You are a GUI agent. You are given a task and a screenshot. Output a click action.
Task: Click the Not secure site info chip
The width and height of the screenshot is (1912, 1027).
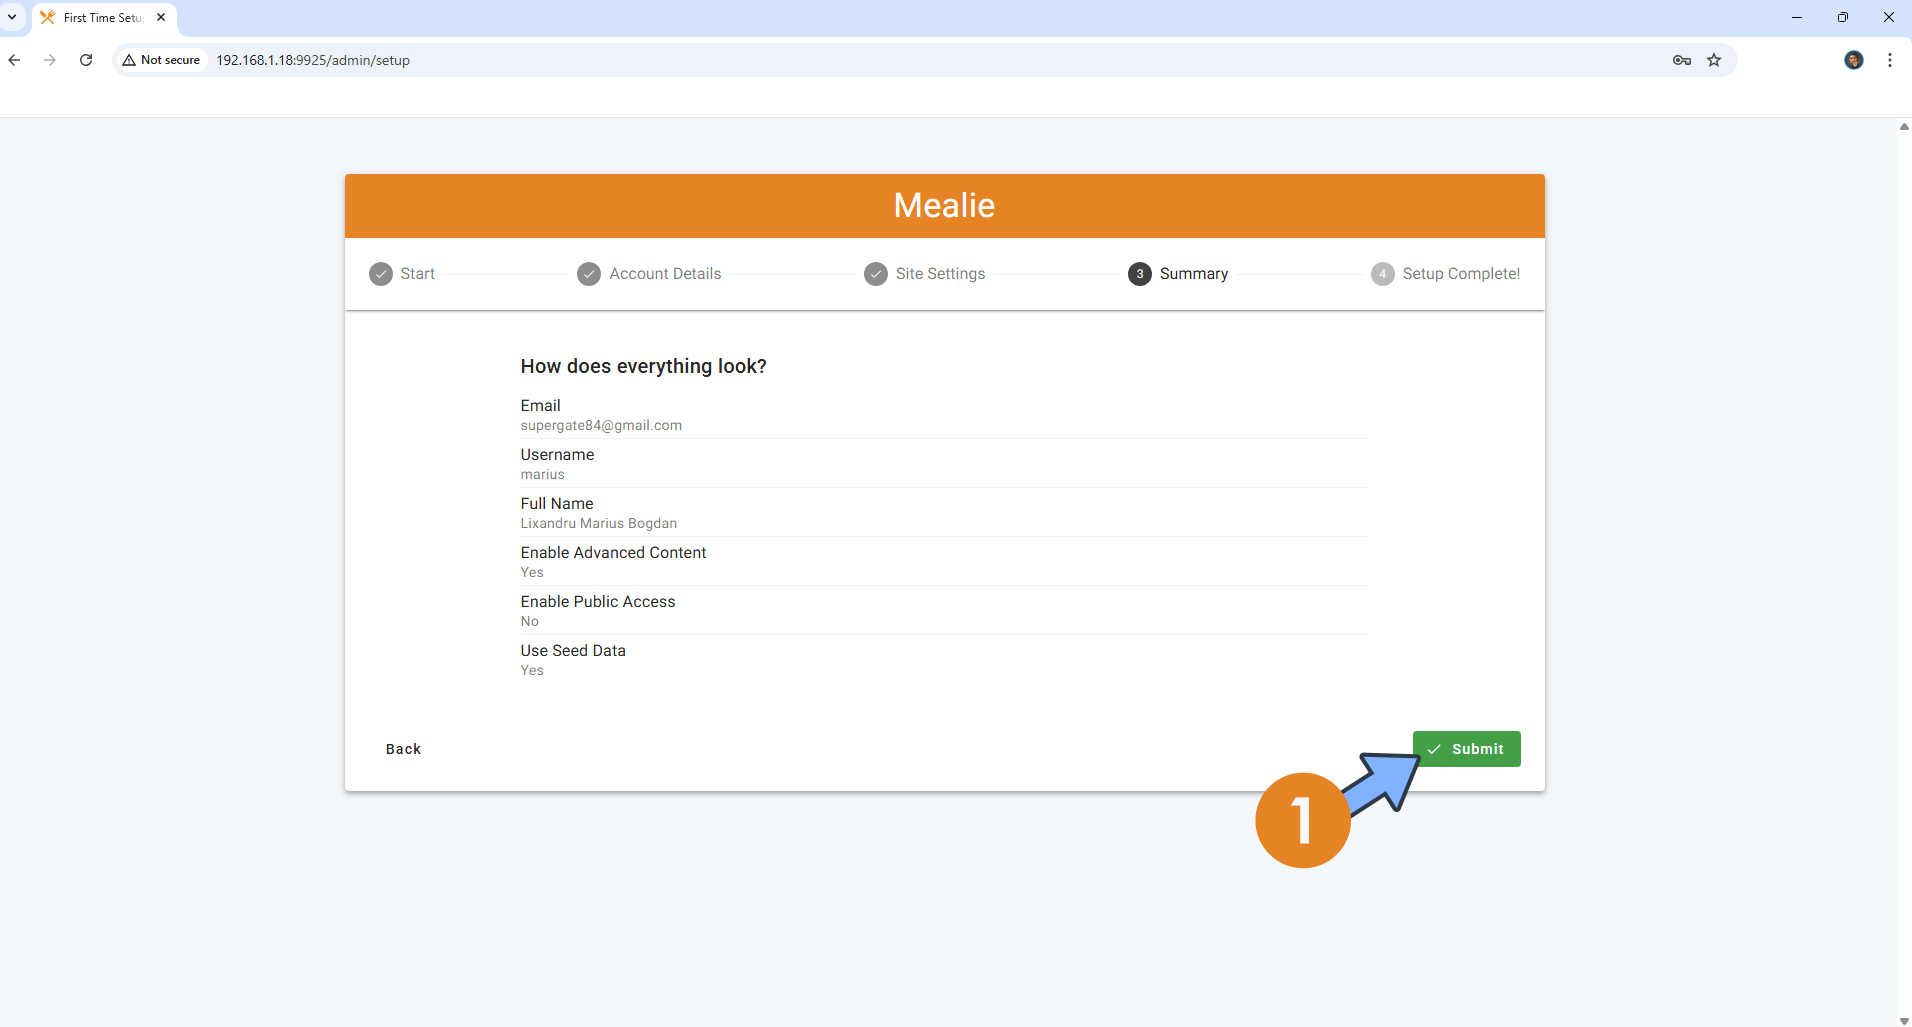coord(161,60)
